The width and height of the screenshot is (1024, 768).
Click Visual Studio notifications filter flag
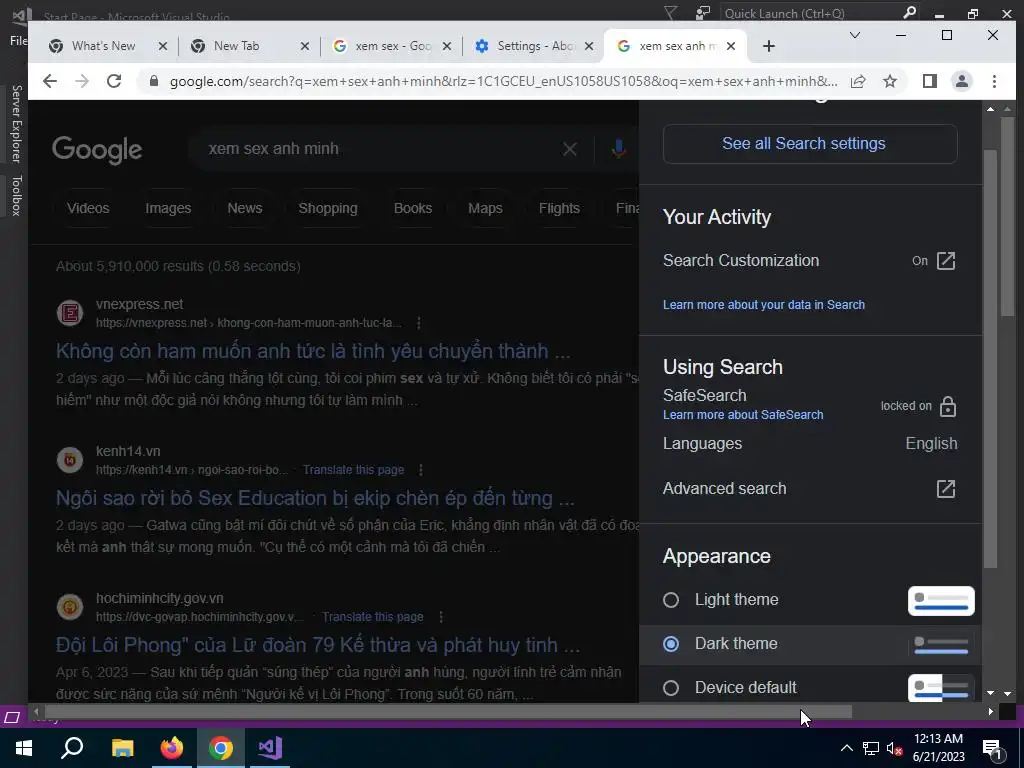671,12
